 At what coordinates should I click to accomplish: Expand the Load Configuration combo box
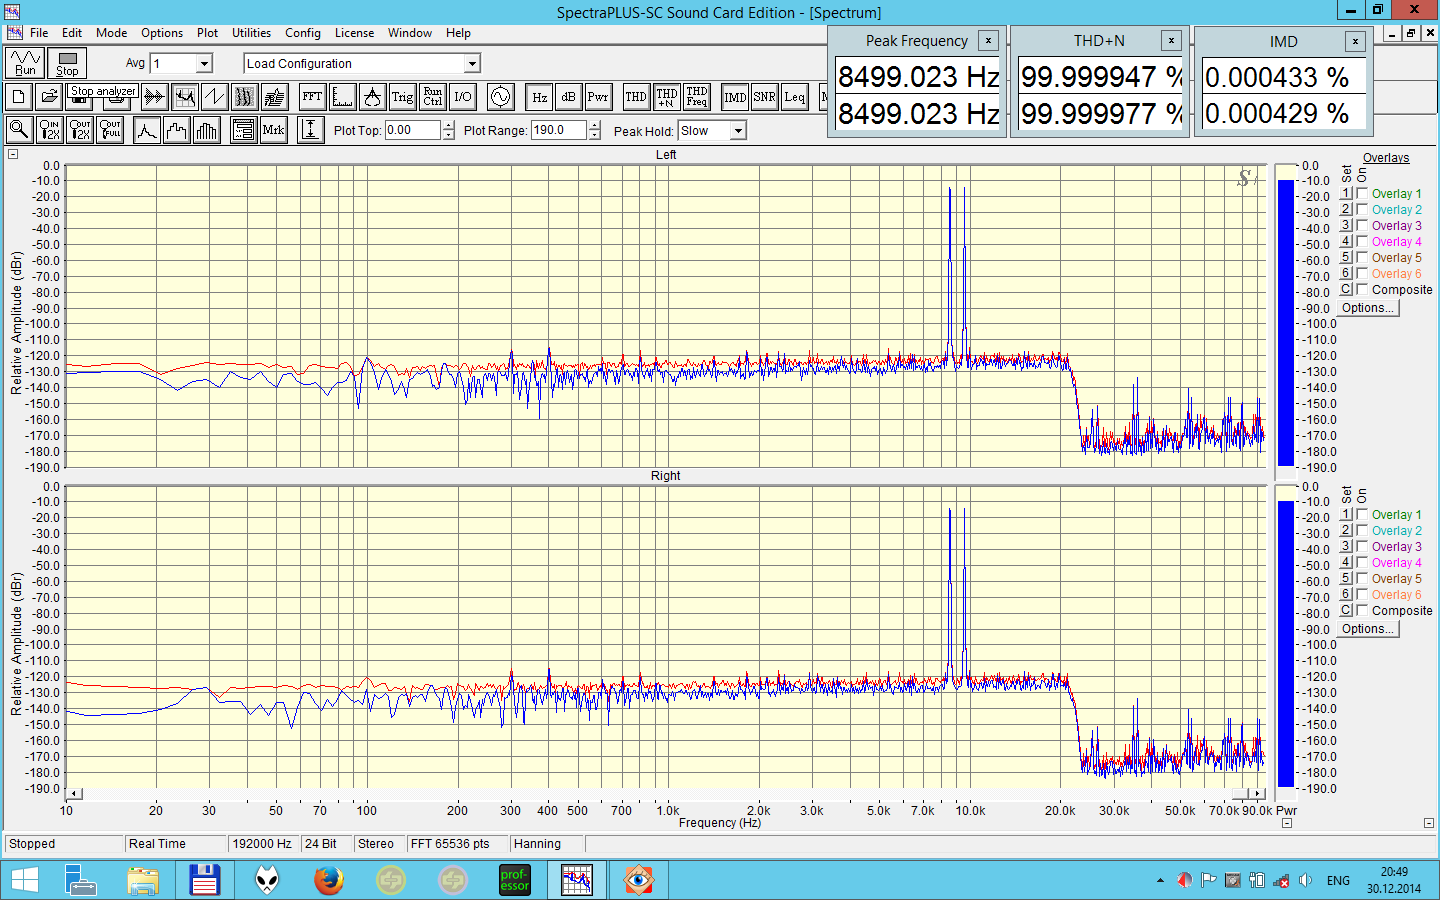472,64
